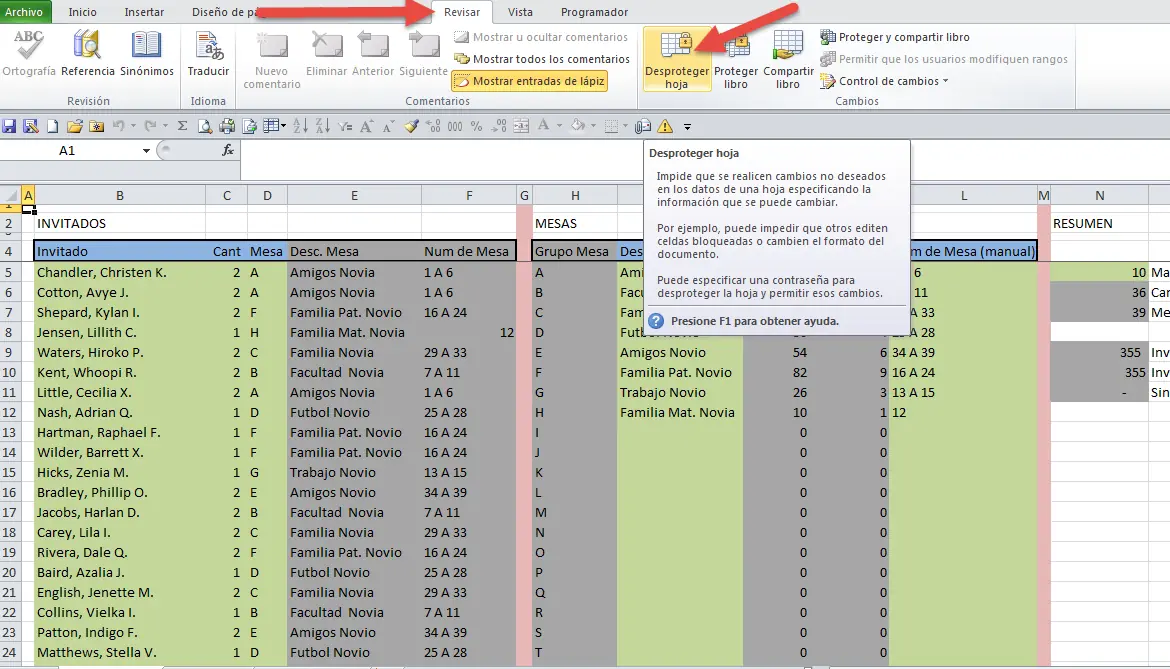Click the open folder icon

pyautogui.click(x=74, y=126)
